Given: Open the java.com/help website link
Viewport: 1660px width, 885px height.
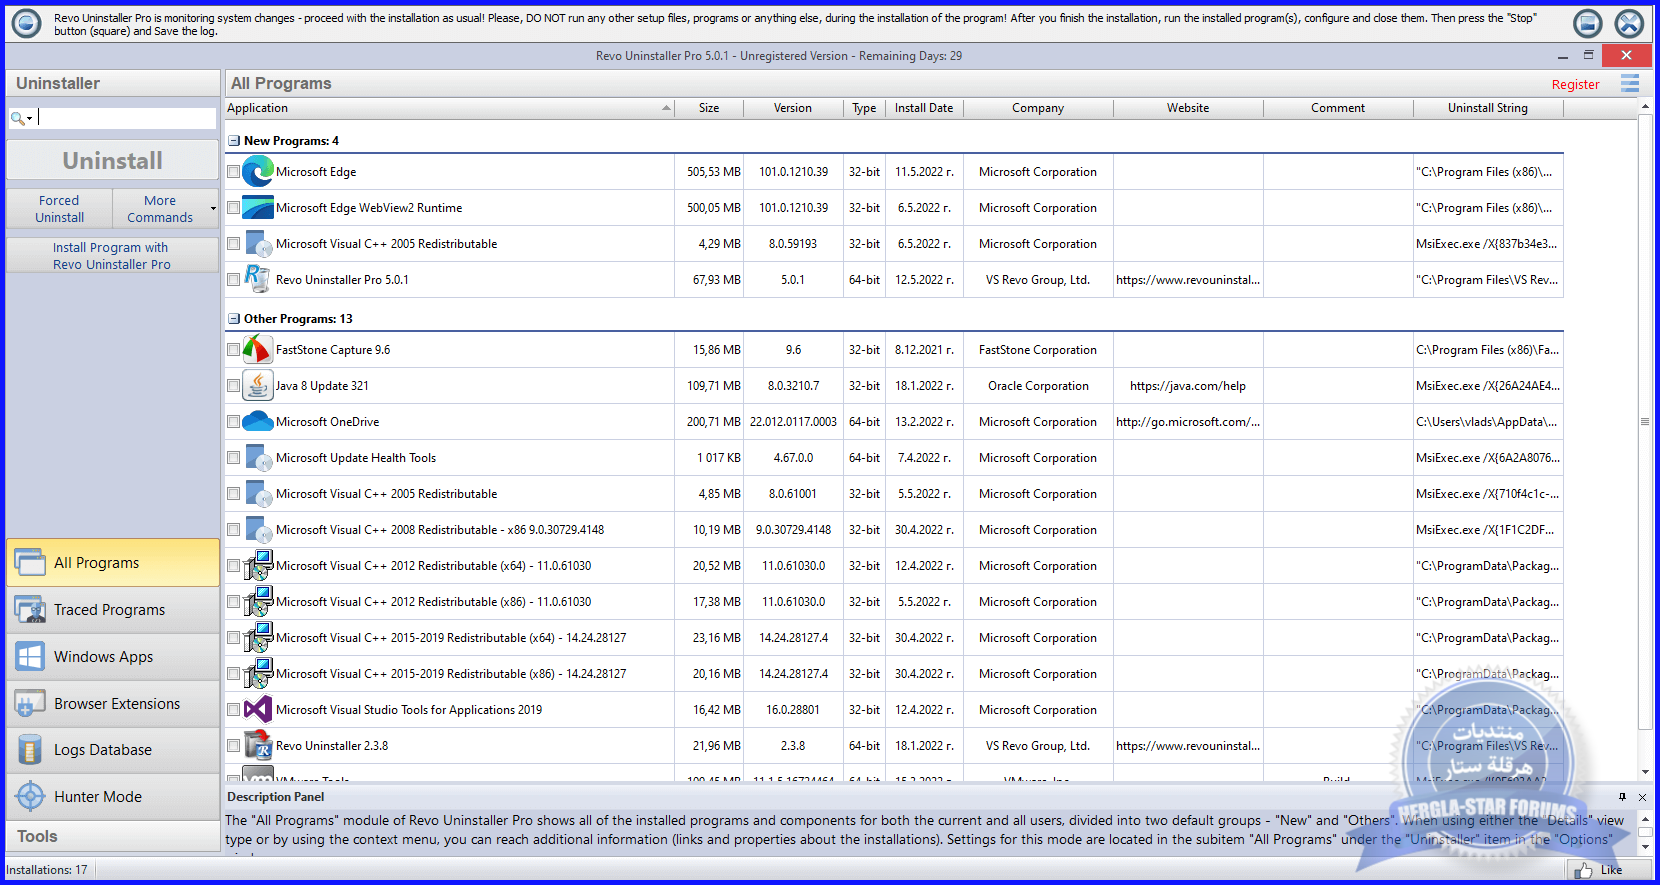Looking at the screenshot, I should click(x=1188, y=386).
